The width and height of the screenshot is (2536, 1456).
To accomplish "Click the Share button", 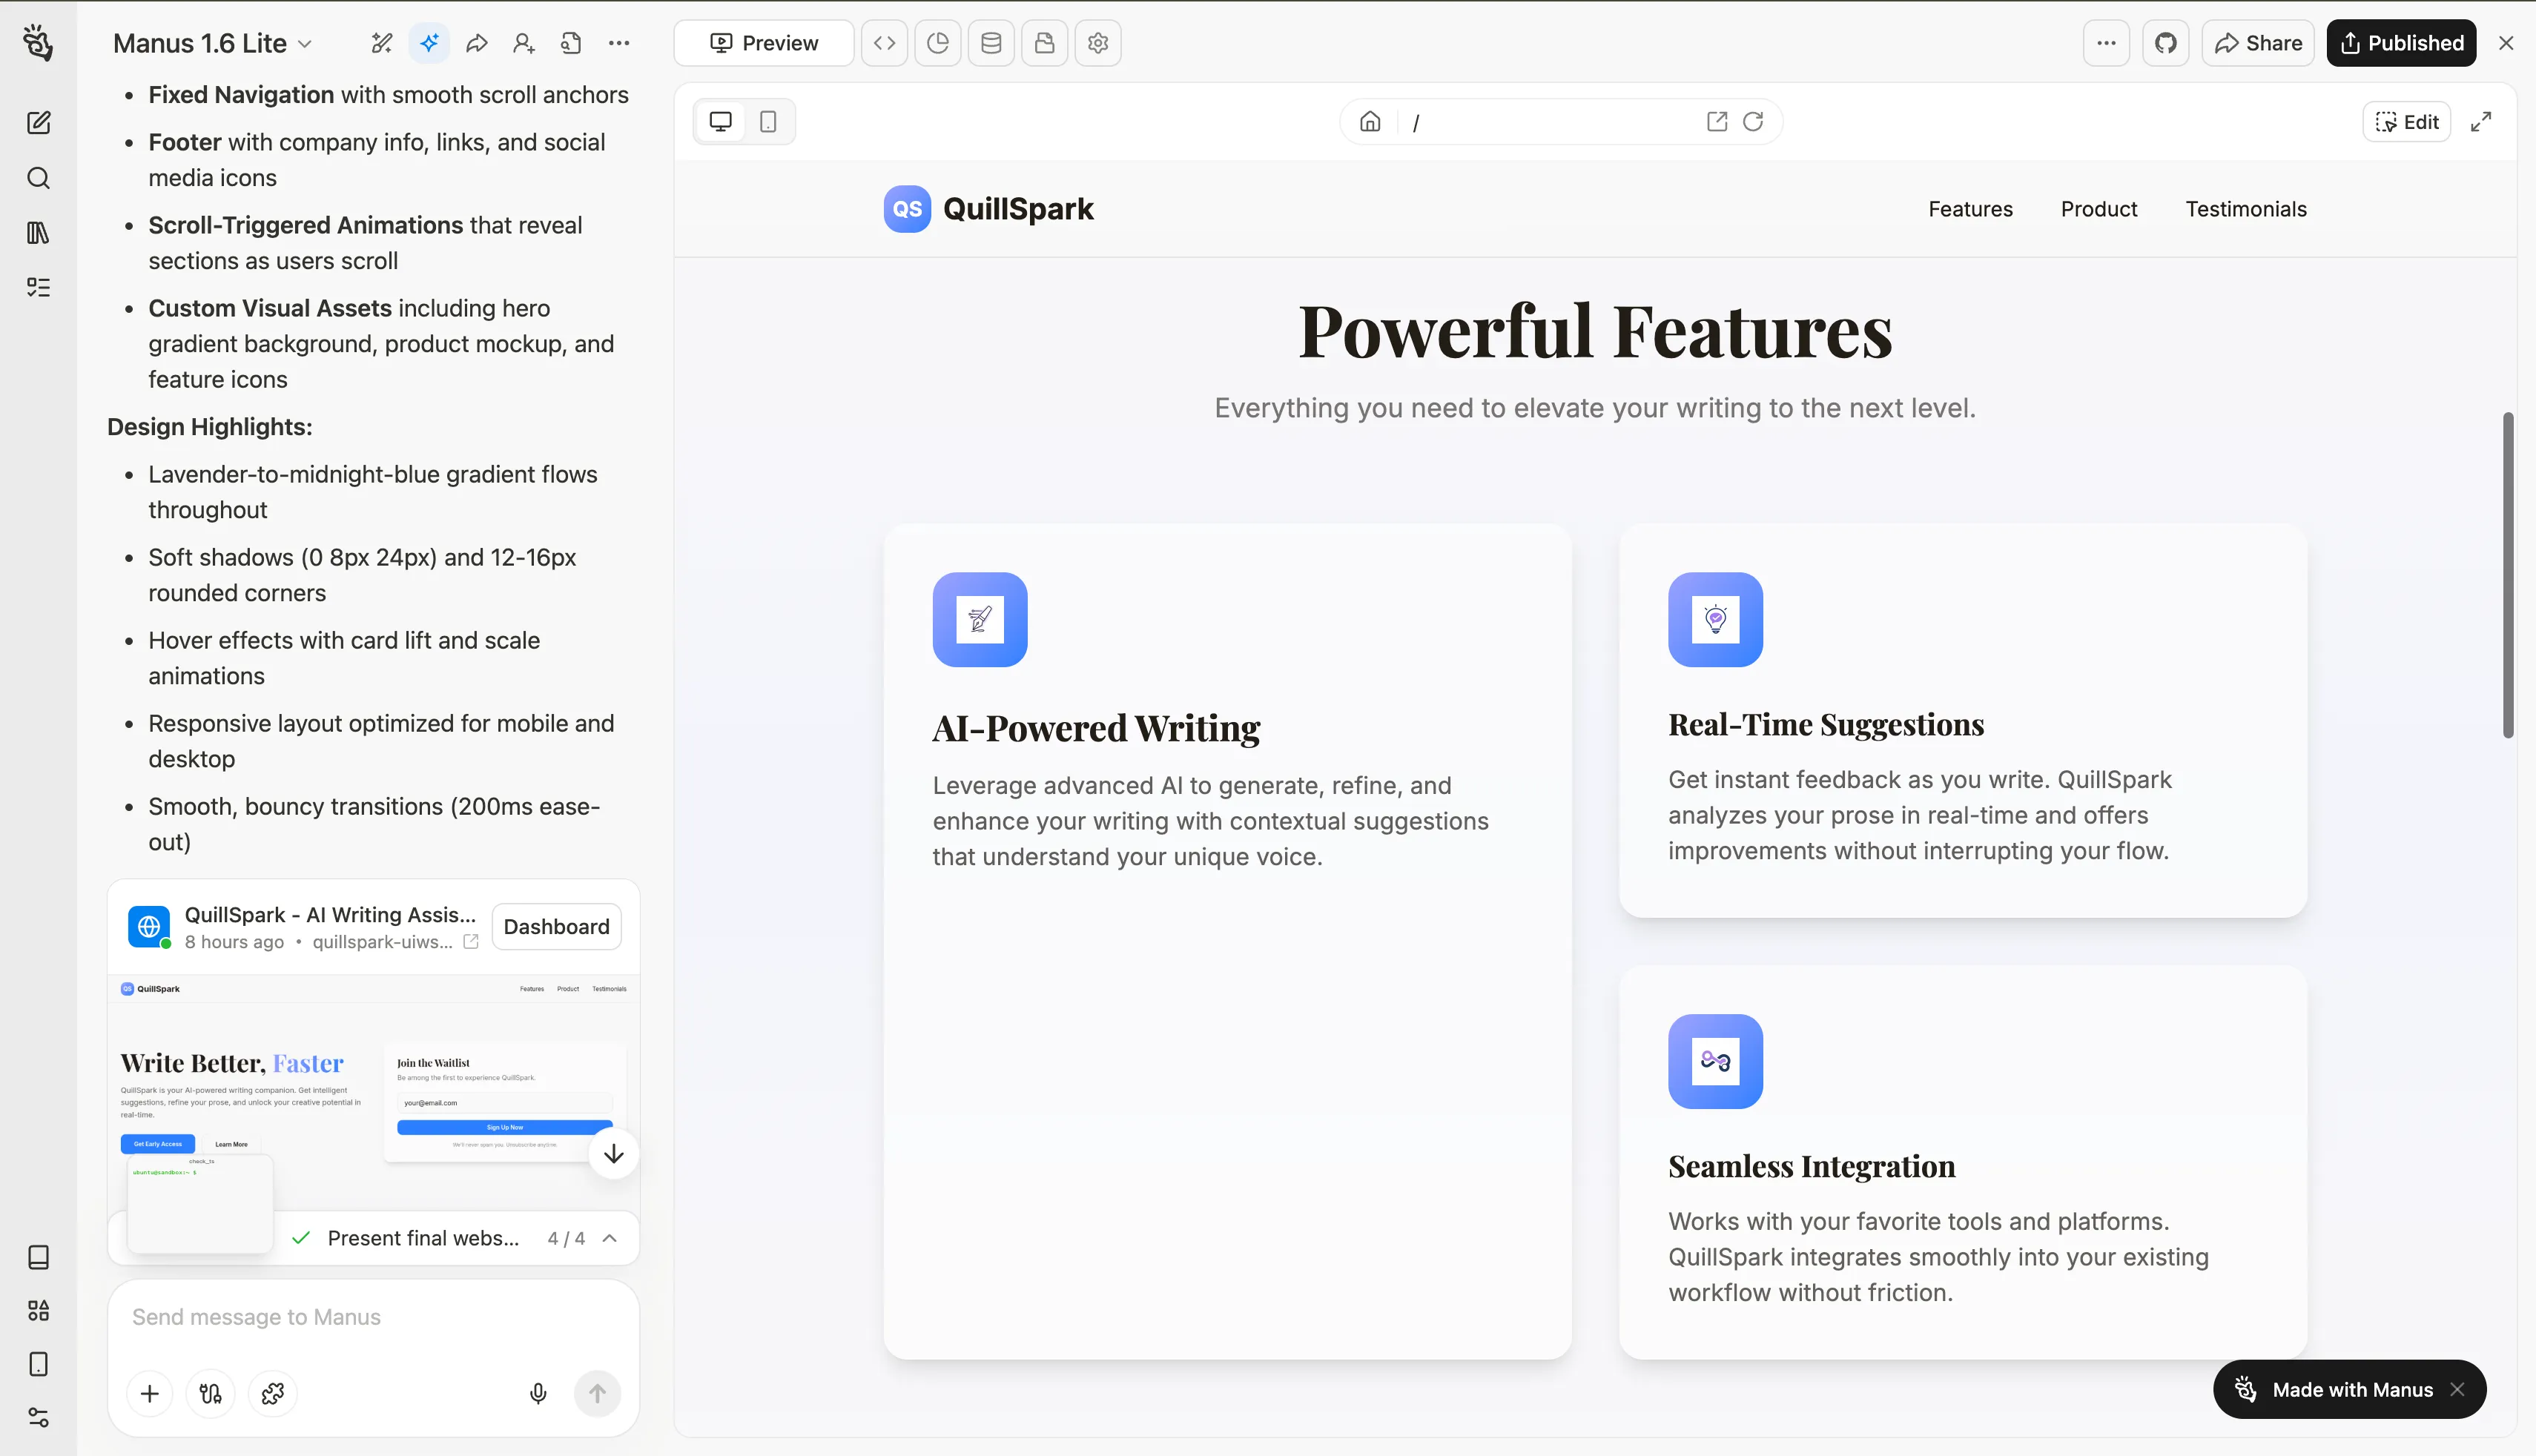I will (2258, 43).
